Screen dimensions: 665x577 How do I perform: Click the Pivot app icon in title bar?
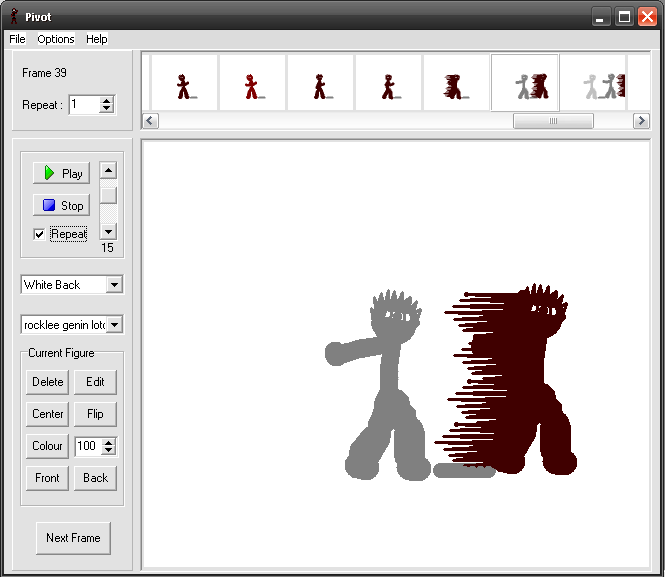[14, 16]
